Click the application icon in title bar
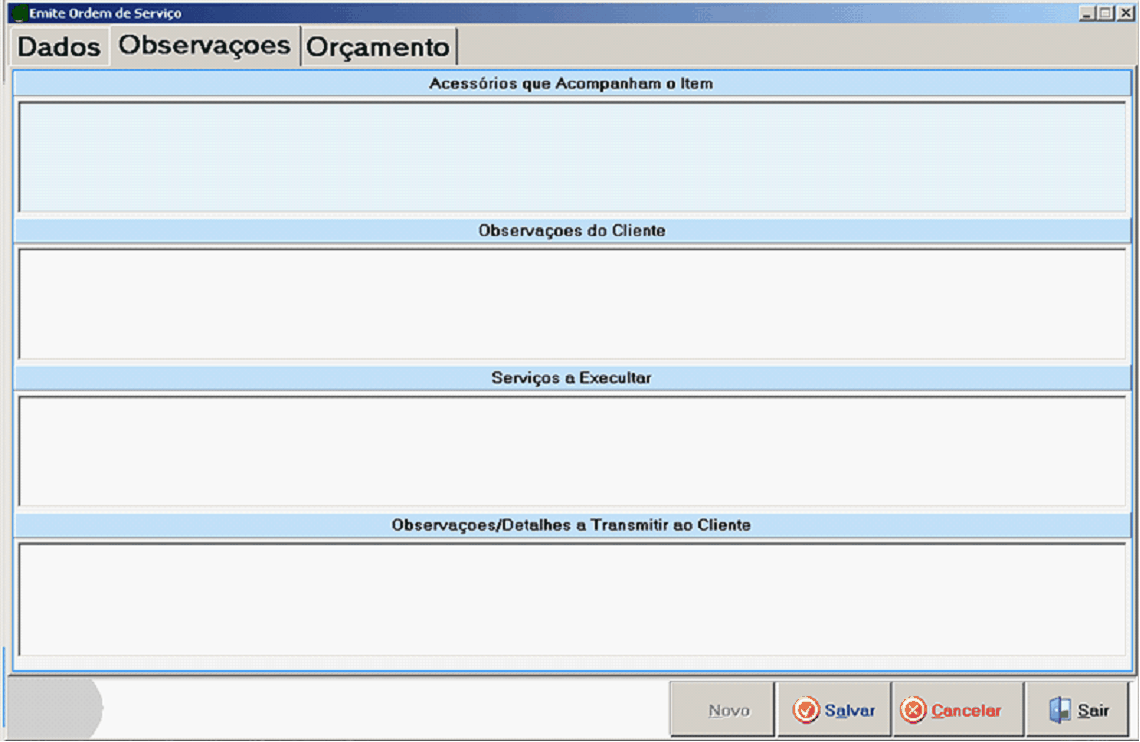This screenshot has height=742, width=1140. pos(17,14)
